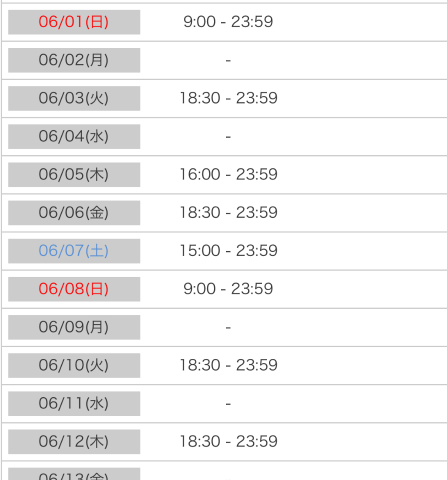Click 18:30 - 23:59 time for 06/06
Viewport: 447px width, 480px height.
228,213
